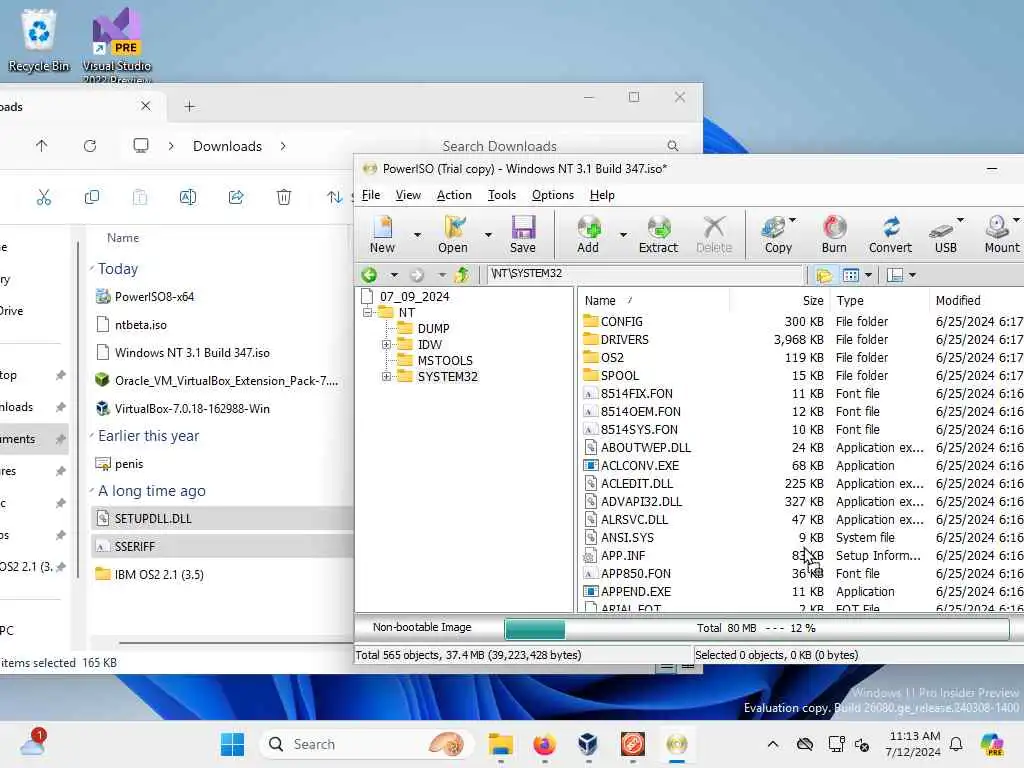
Task: Open VirtualBox from the taskbar
Action: point(588,744)
